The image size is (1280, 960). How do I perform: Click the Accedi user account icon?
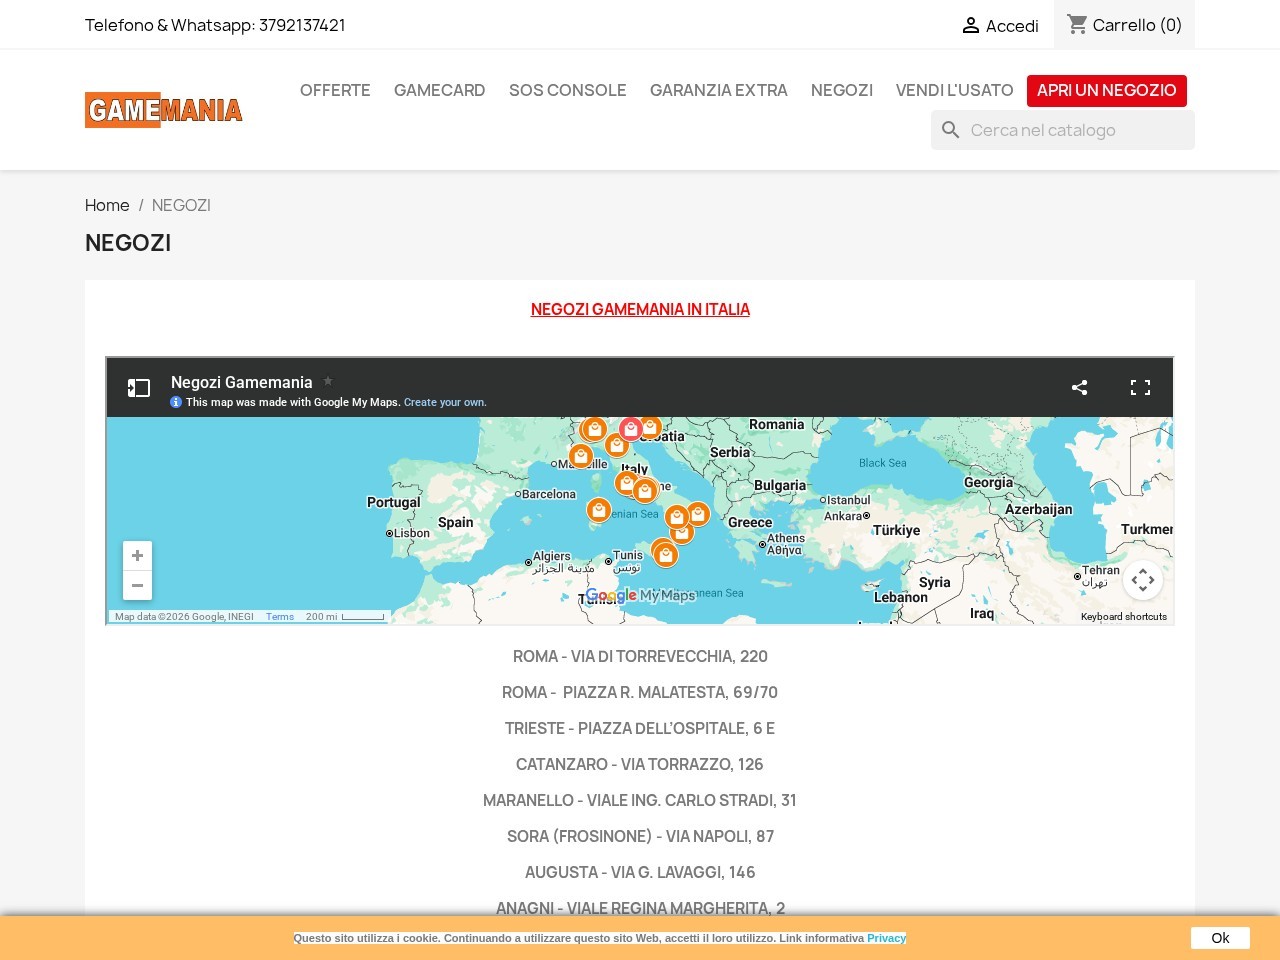pyautogui.click(x=971, y=26)
